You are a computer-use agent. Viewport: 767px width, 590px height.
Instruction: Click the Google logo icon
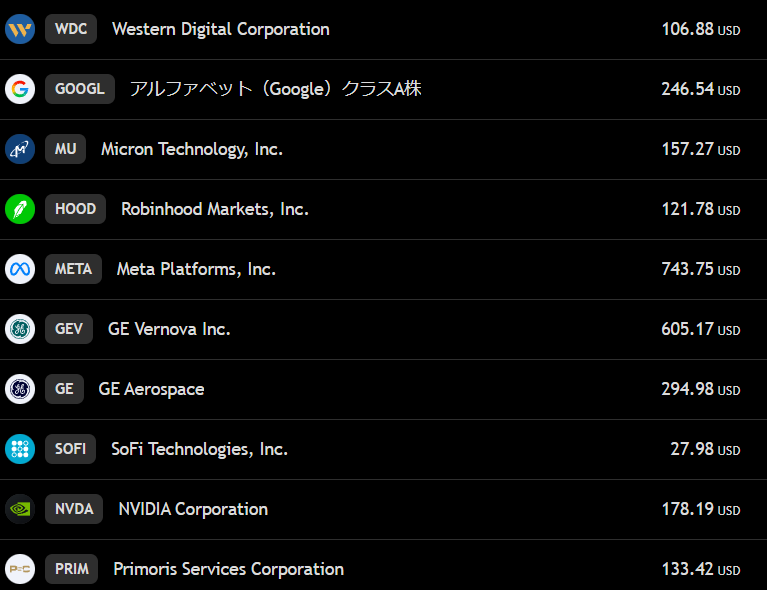tap(20, 89)
